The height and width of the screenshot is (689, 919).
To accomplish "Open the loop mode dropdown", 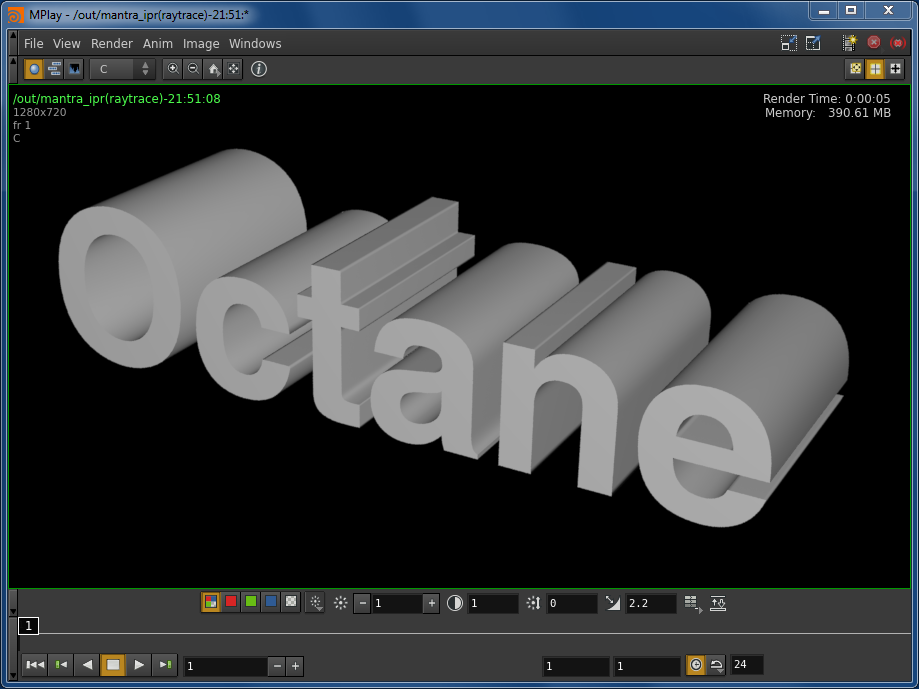I will click(716, 665).
